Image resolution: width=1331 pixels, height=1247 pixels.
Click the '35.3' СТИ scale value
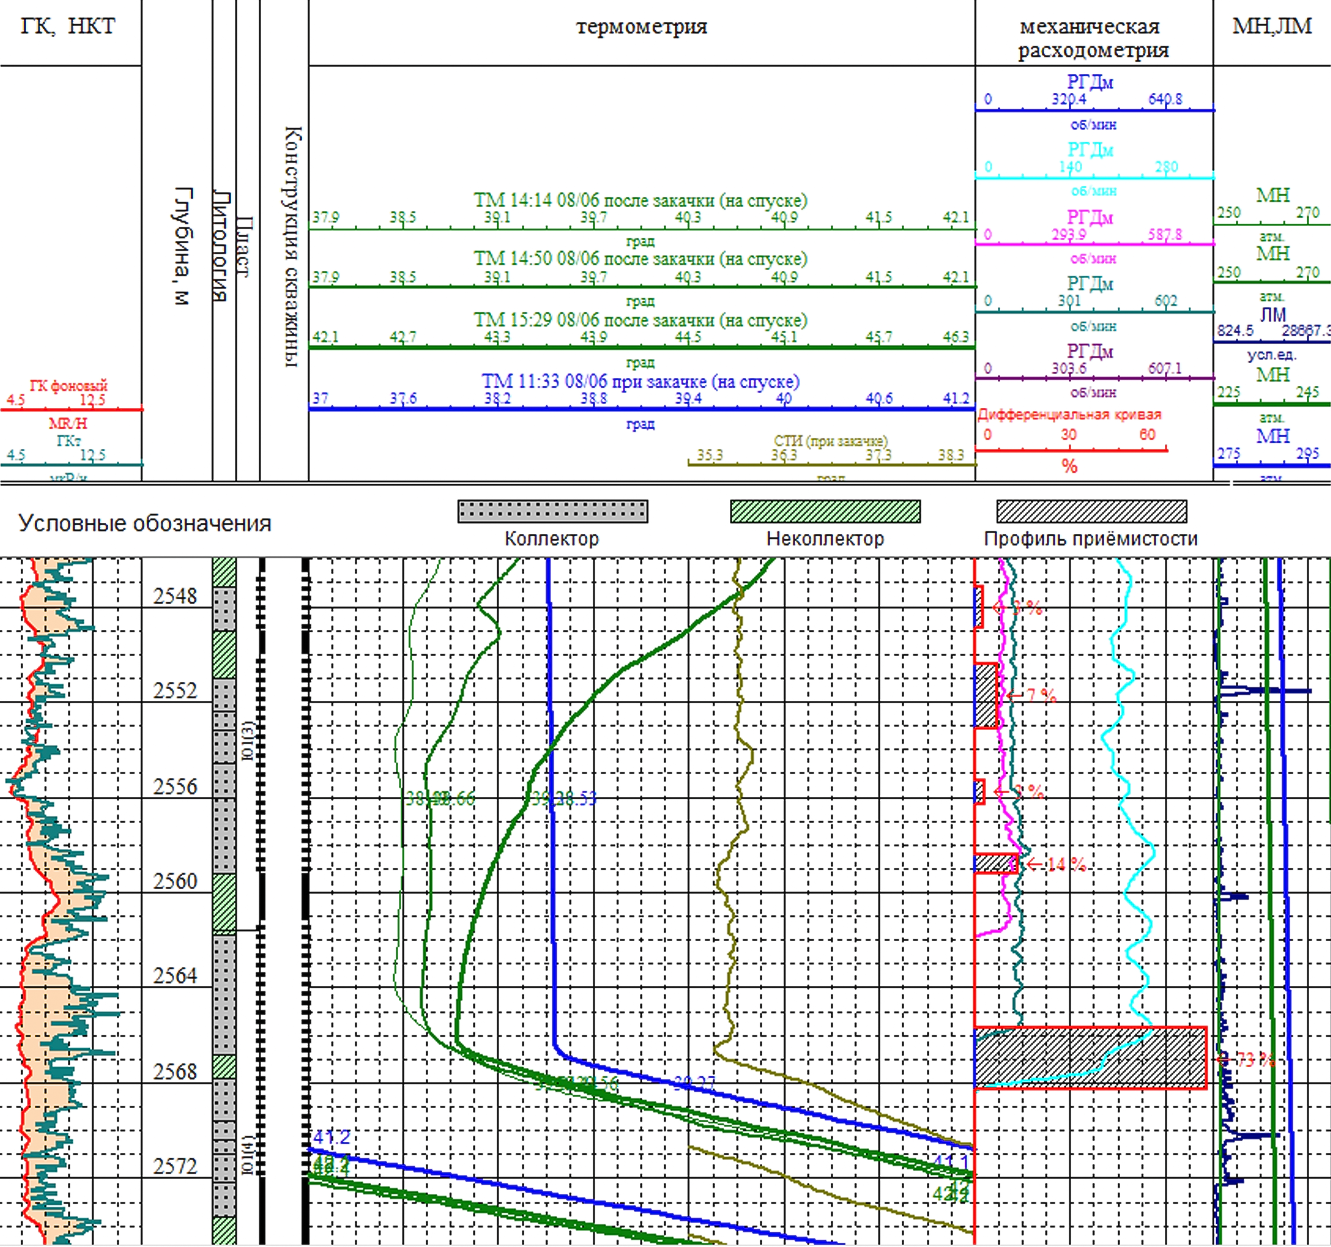click(710, 455)
